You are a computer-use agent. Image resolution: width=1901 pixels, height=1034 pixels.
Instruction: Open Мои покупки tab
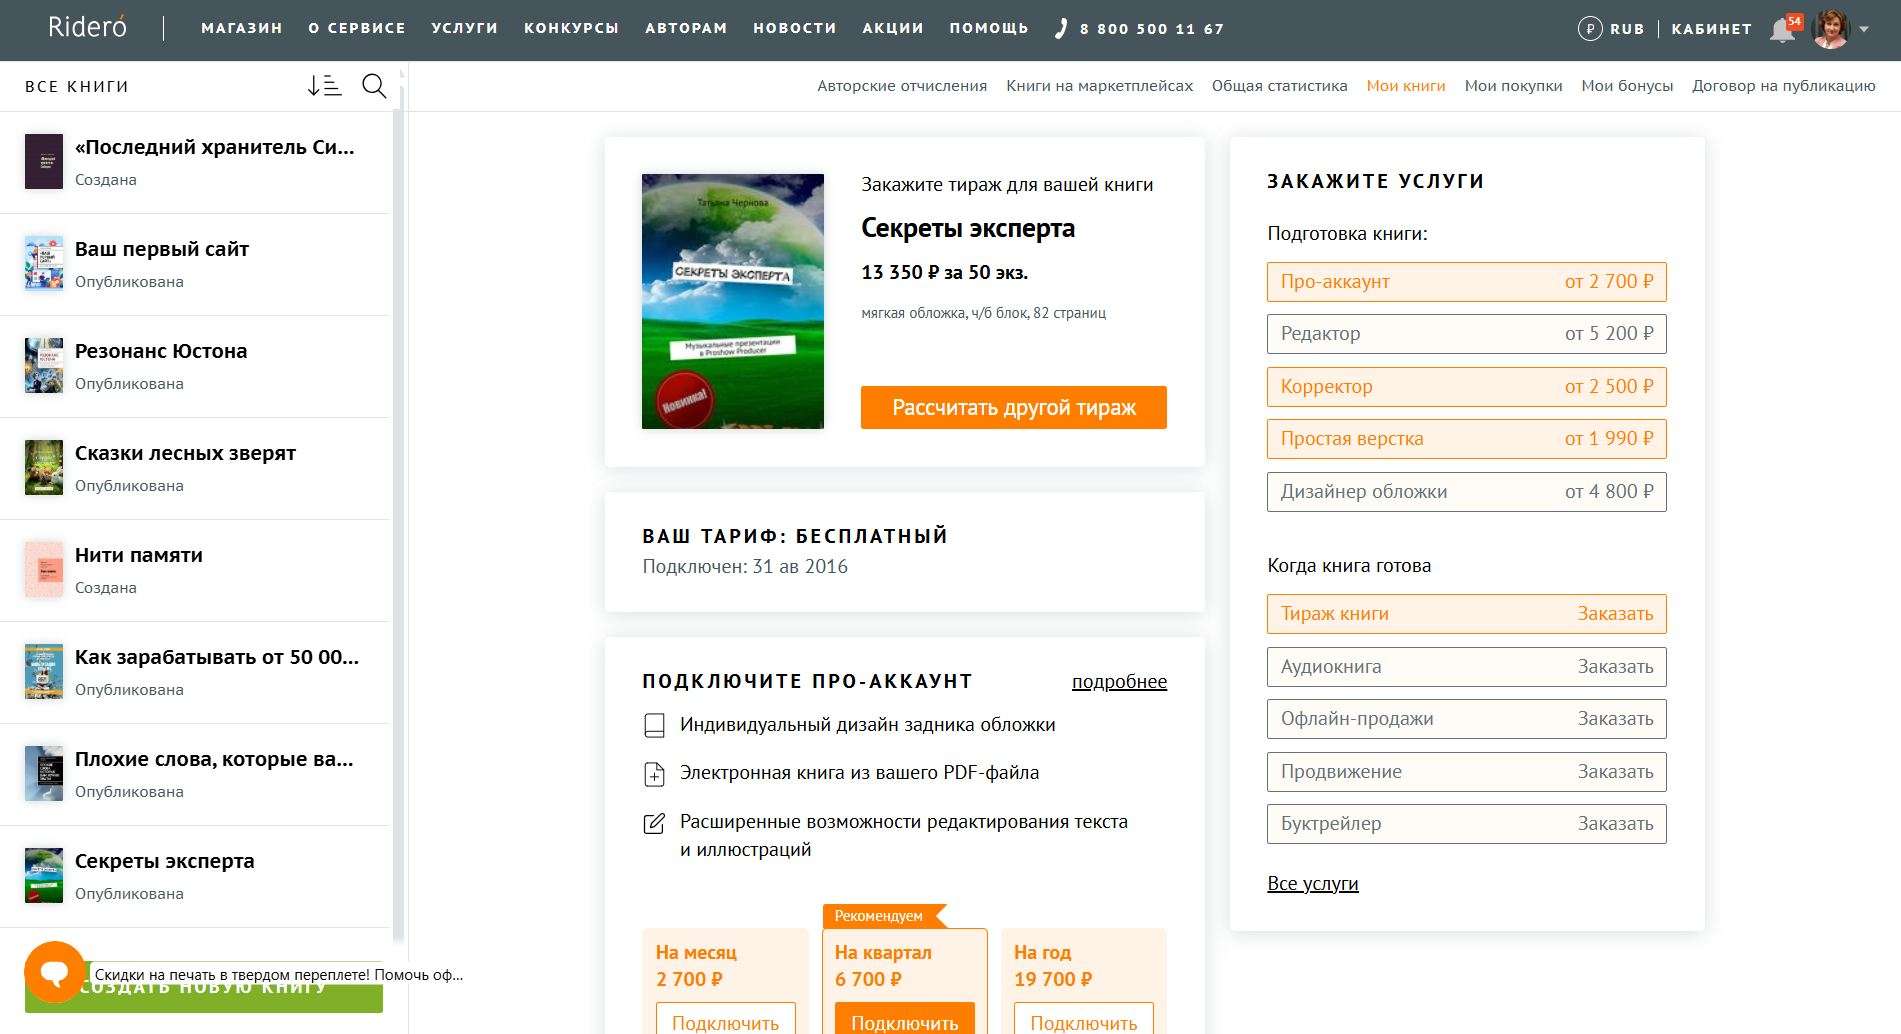pos(1513,86)
